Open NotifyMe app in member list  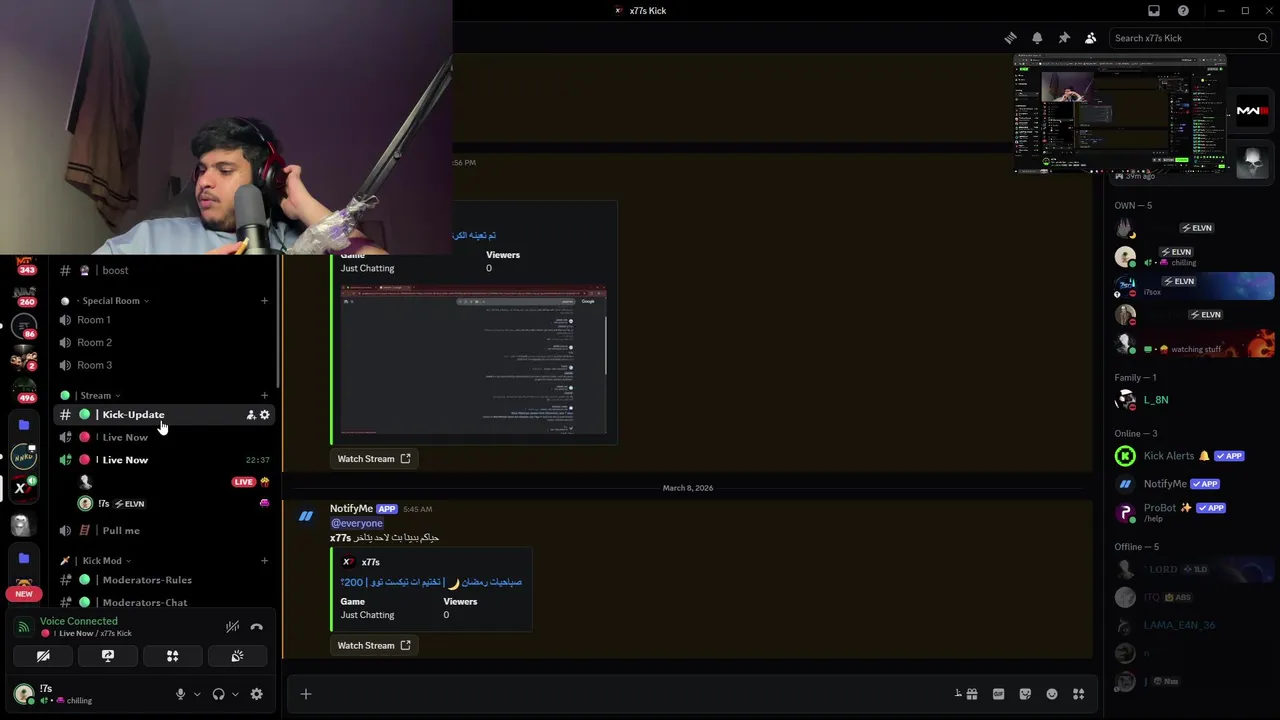click(1190, 484)
